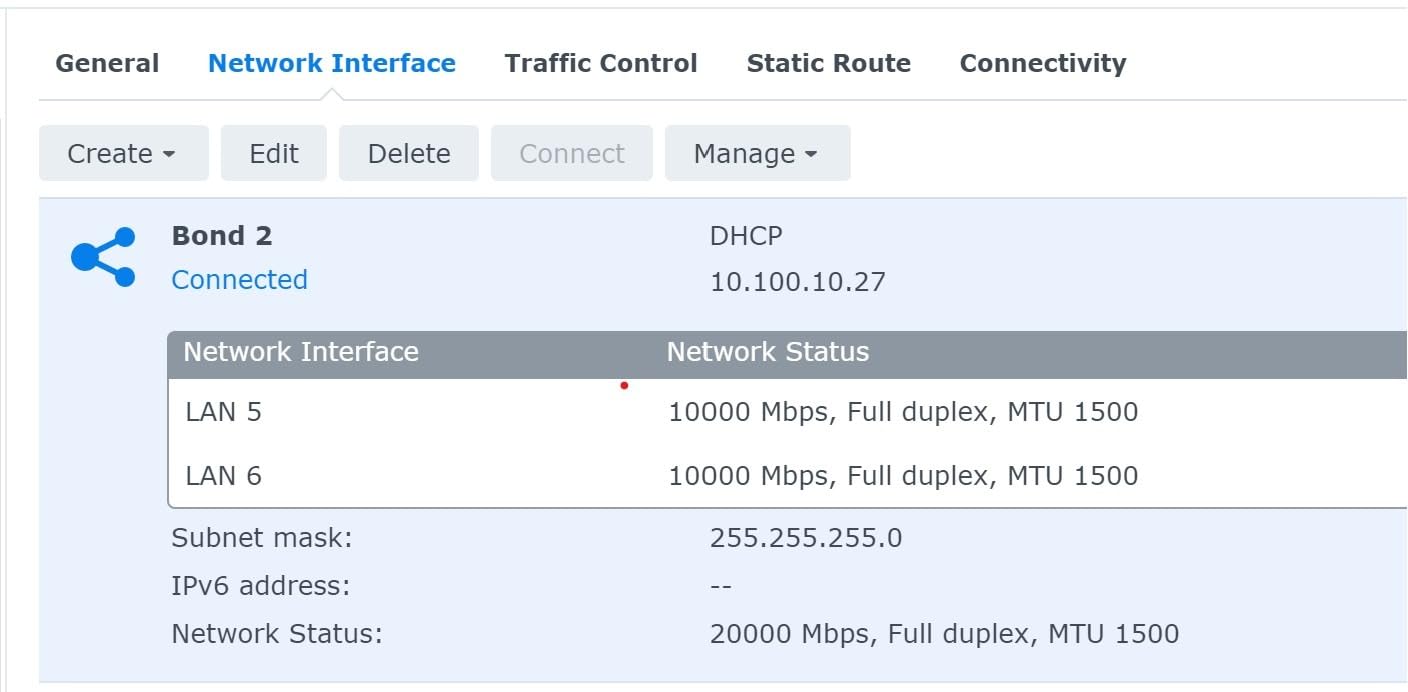Click the 20000 Mbps network status value
1408x692 pixels.
pyautogui.click(x=943, y=634)
